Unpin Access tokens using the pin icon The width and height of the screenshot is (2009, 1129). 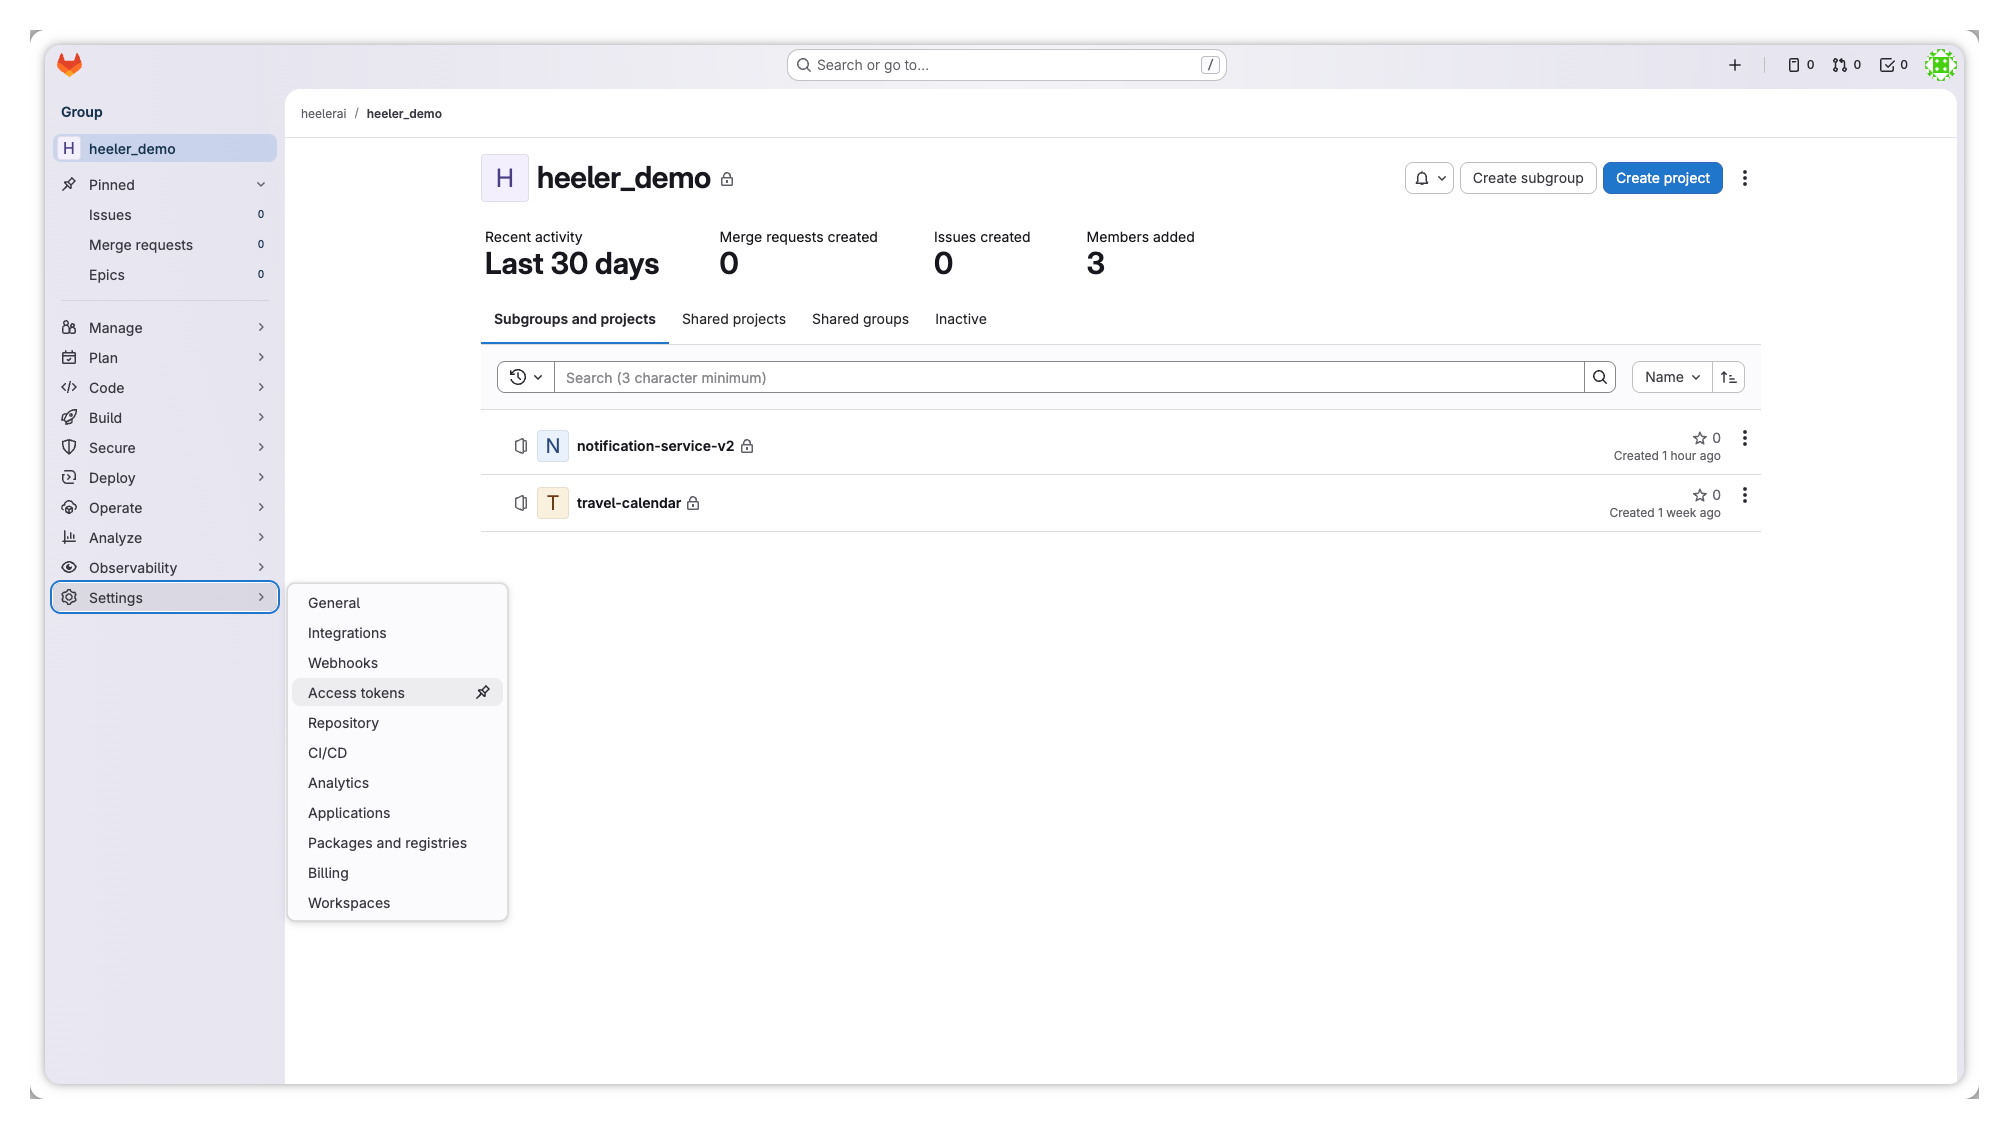(483, 692)
